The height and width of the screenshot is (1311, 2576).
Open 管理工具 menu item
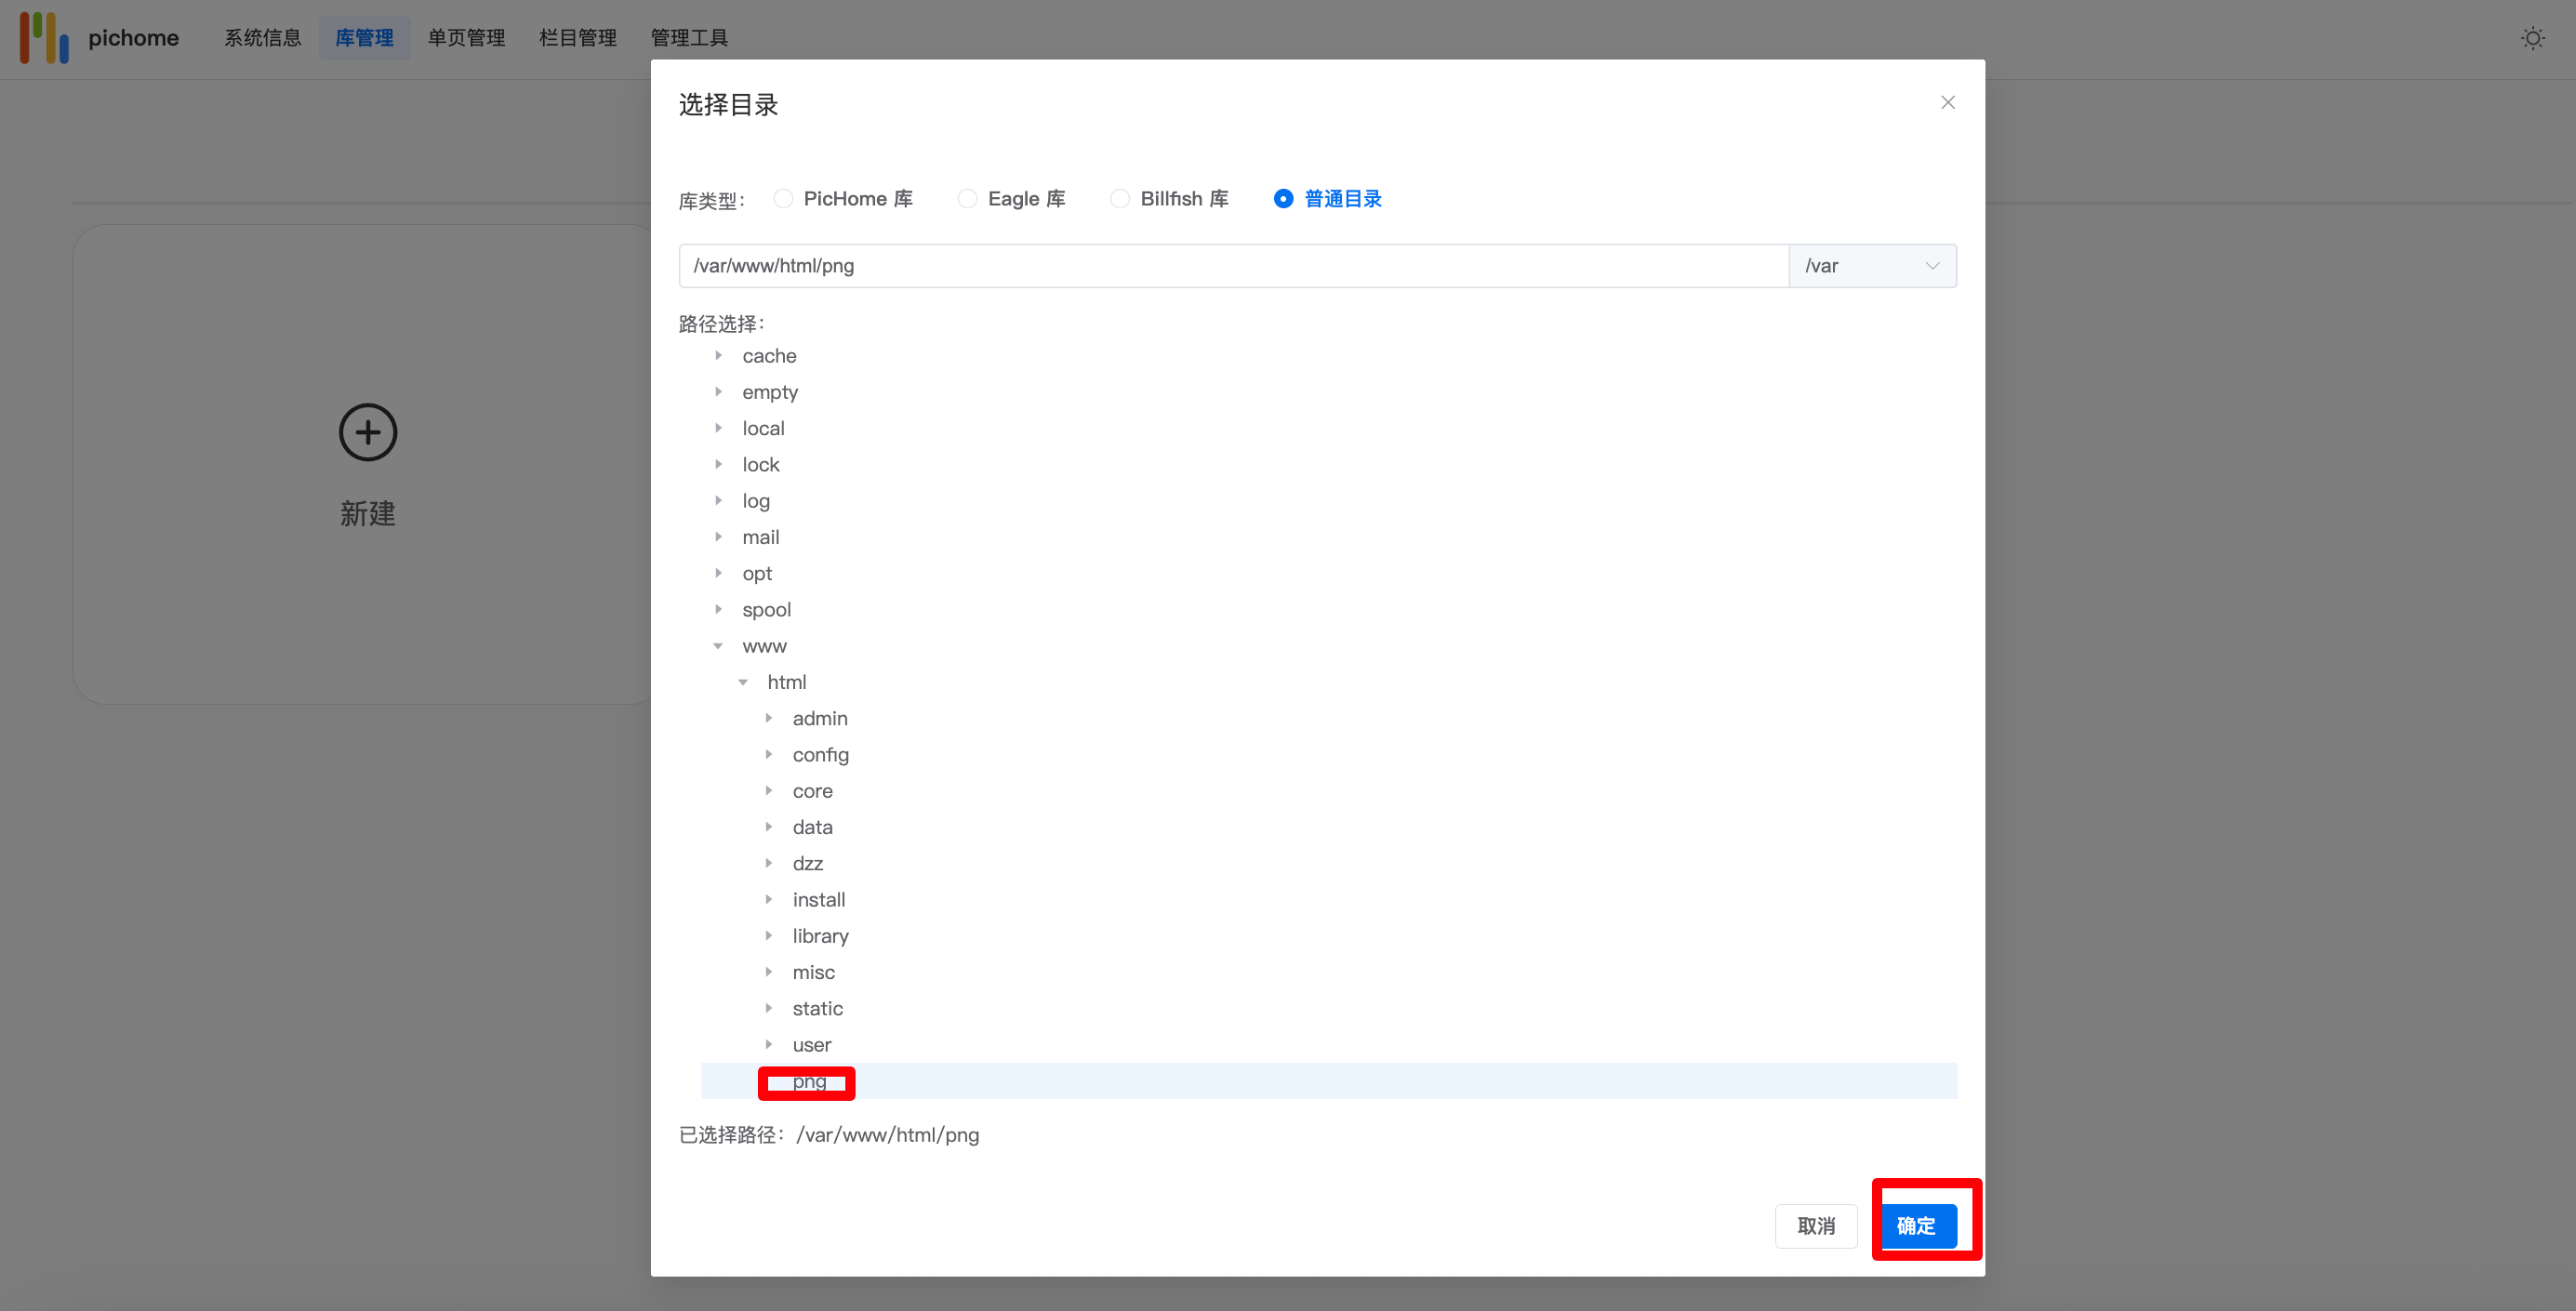[689, 38]
